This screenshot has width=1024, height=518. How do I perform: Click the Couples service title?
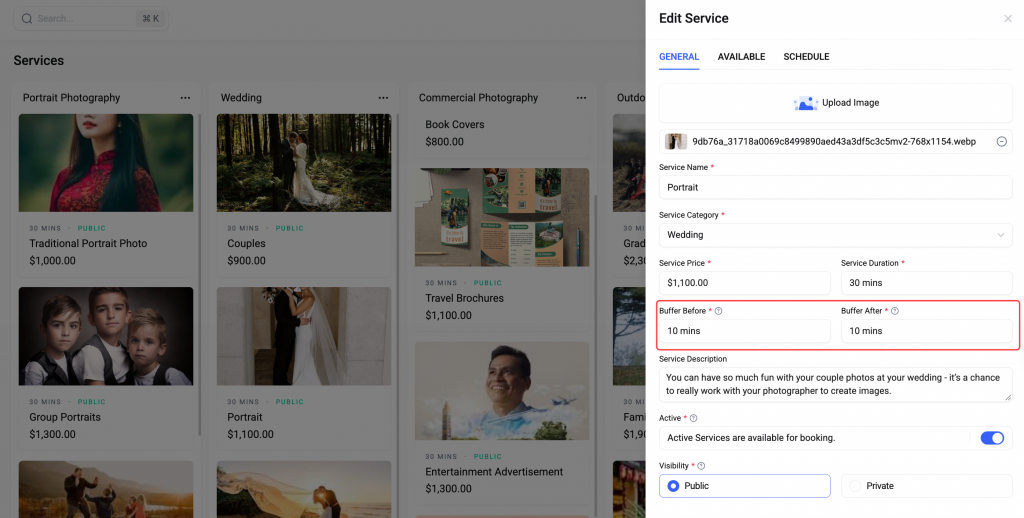click(x=246, y=243)
